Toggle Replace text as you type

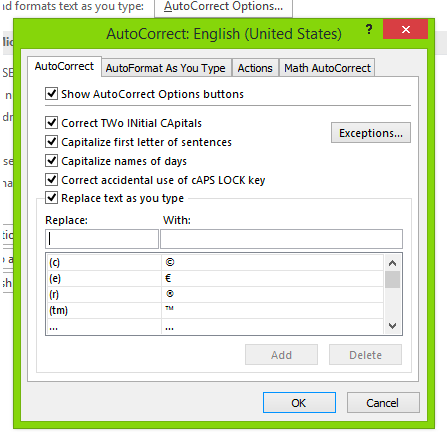[x=51, y=198]
